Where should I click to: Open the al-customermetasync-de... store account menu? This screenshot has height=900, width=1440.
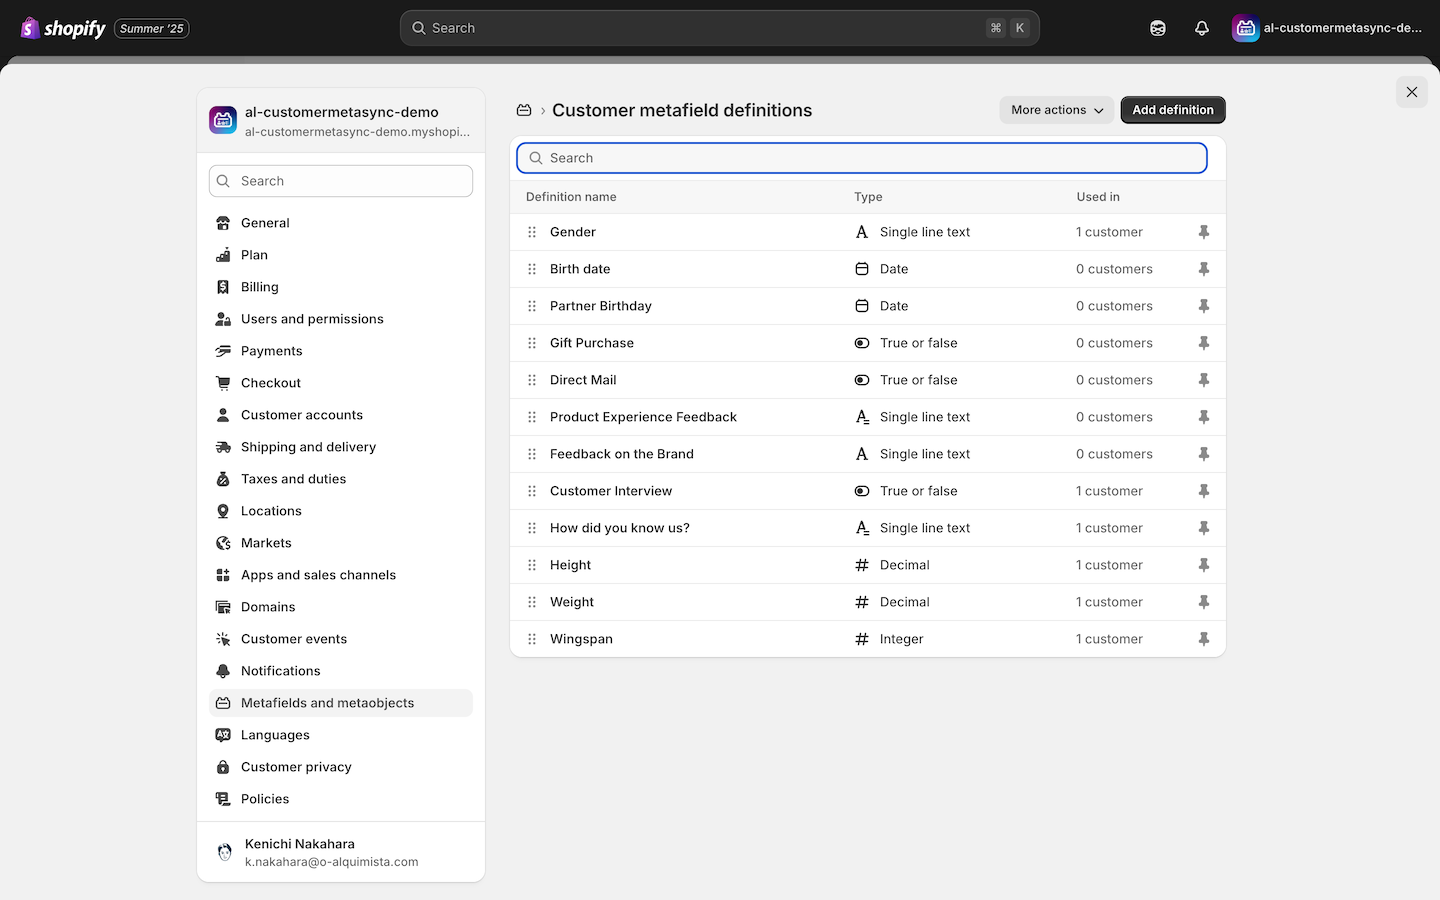[1327, 28]
